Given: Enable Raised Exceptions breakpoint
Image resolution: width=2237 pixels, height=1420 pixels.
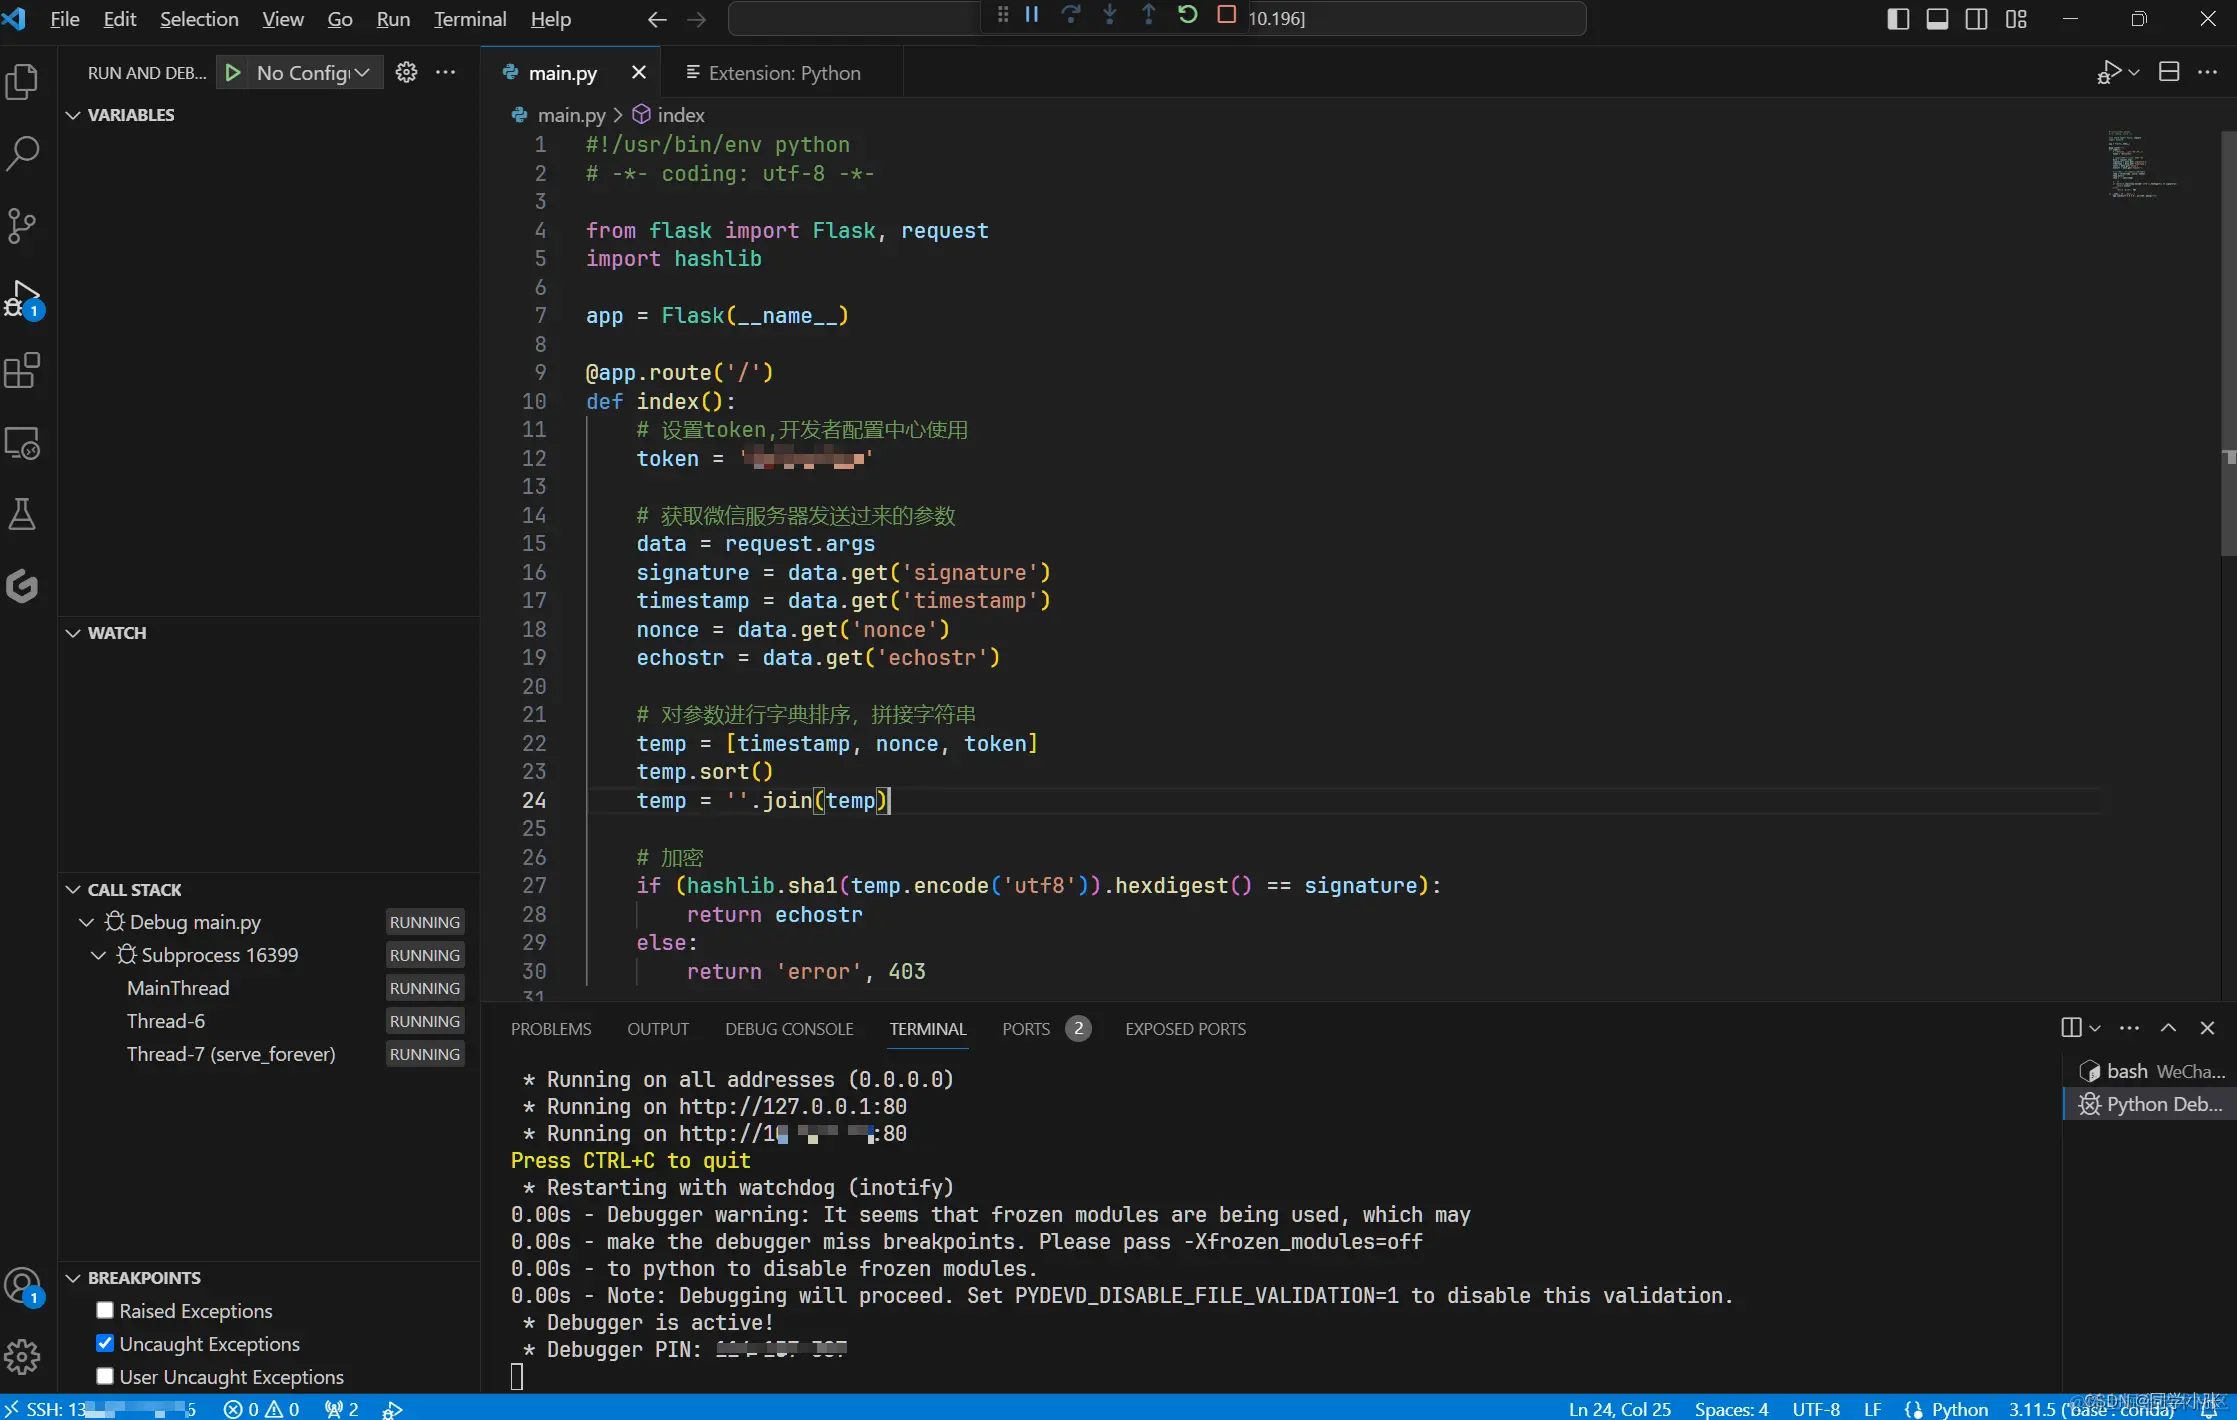Looking at the screenshot, I should (105, 1310).
